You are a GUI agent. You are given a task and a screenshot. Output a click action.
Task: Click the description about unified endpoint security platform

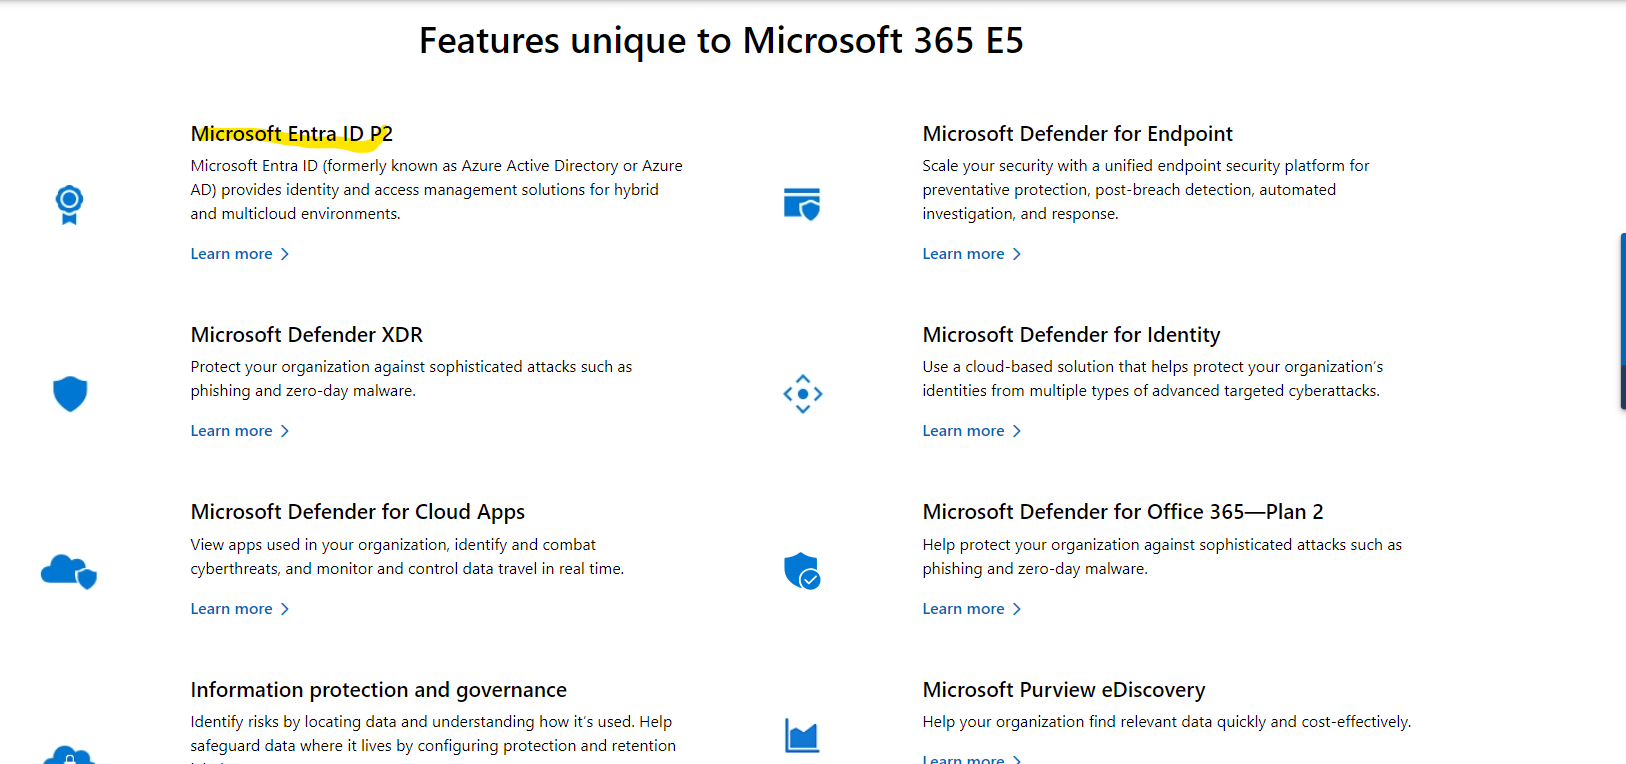[x=1146, y=190]
